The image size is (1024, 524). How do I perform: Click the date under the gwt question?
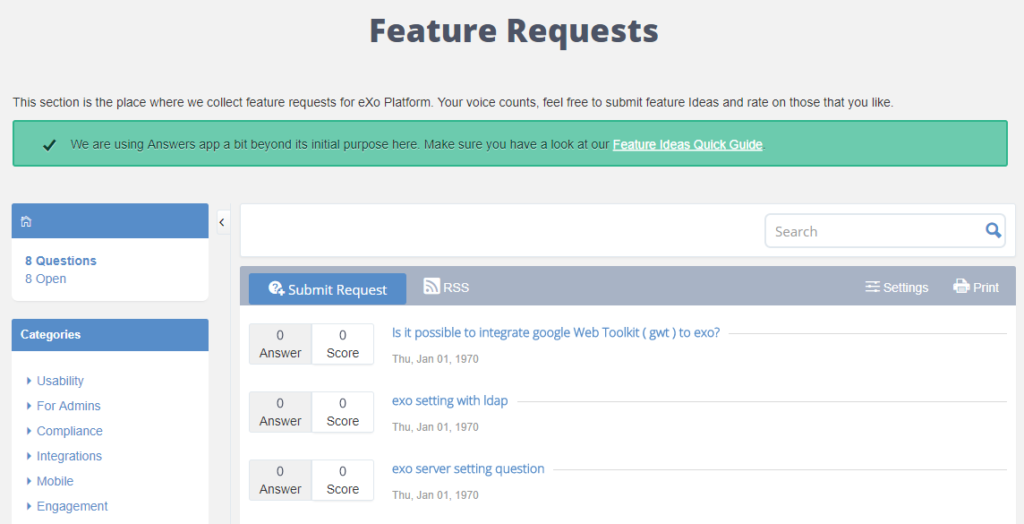pyautogui.click(x=435, y=359)
